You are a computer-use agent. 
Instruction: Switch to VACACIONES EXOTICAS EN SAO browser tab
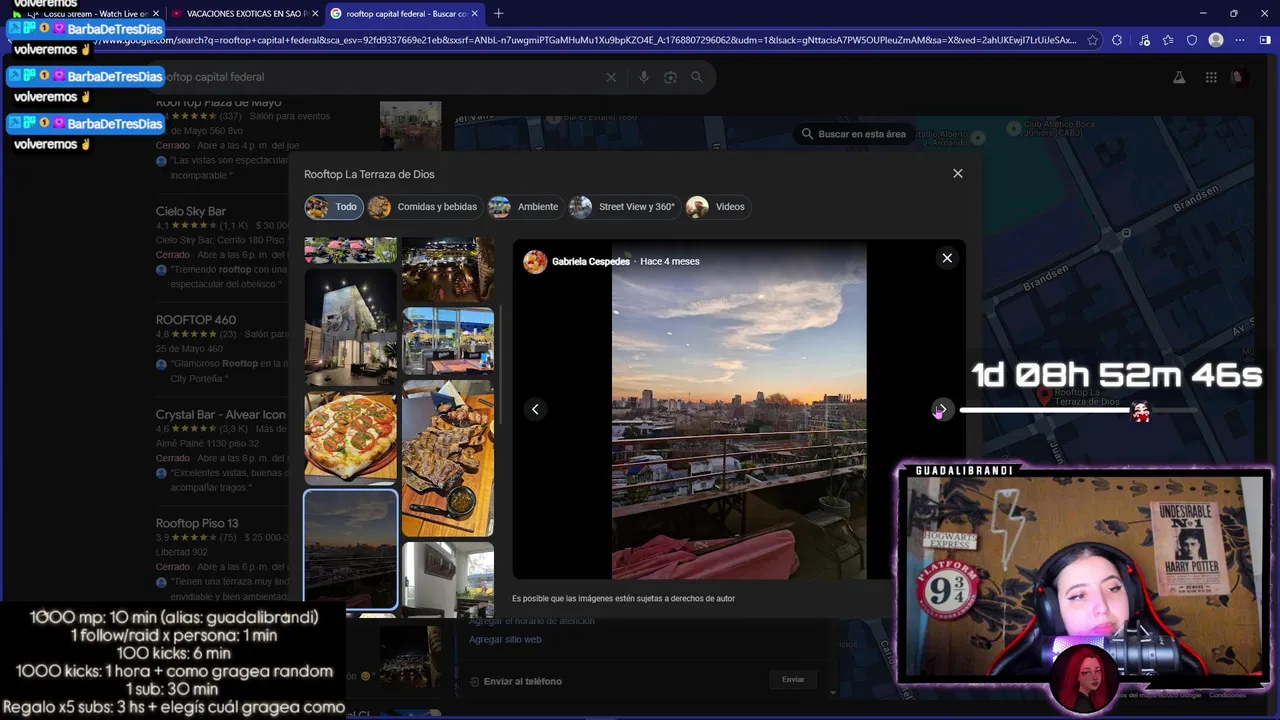[245, 14]
